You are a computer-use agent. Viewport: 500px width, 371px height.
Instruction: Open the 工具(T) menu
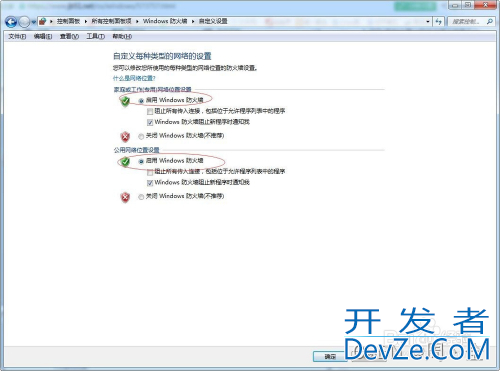[x=96, y=36]
